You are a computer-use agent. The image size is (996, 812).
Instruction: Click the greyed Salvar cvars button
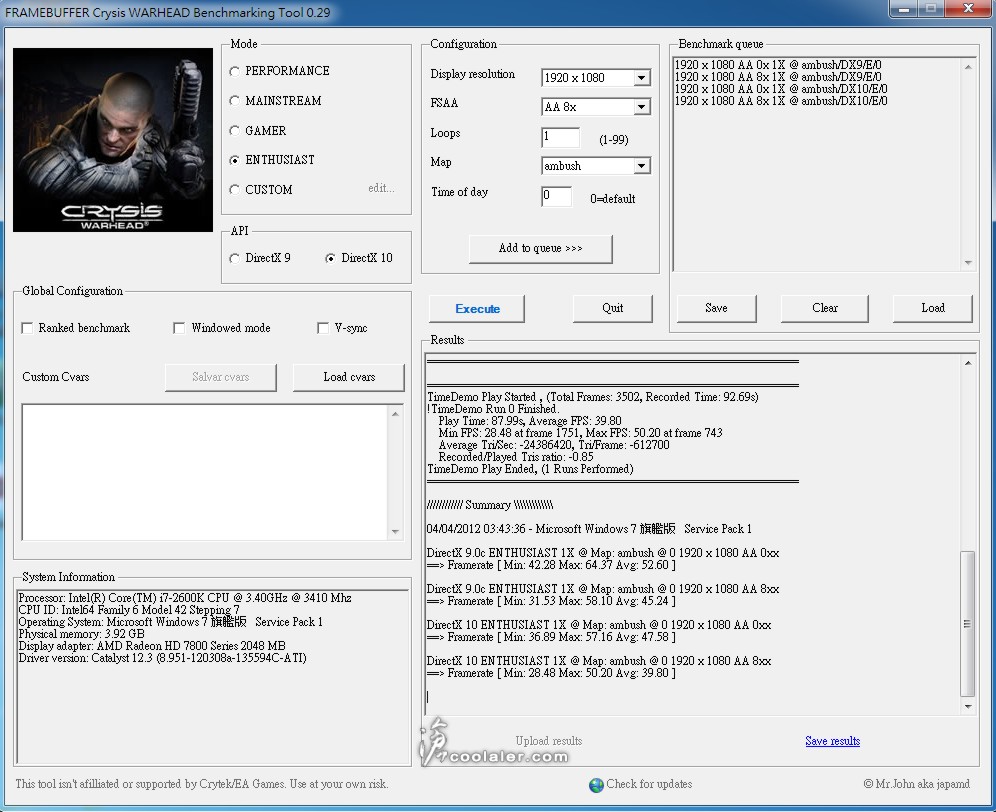tap(220, 377)
